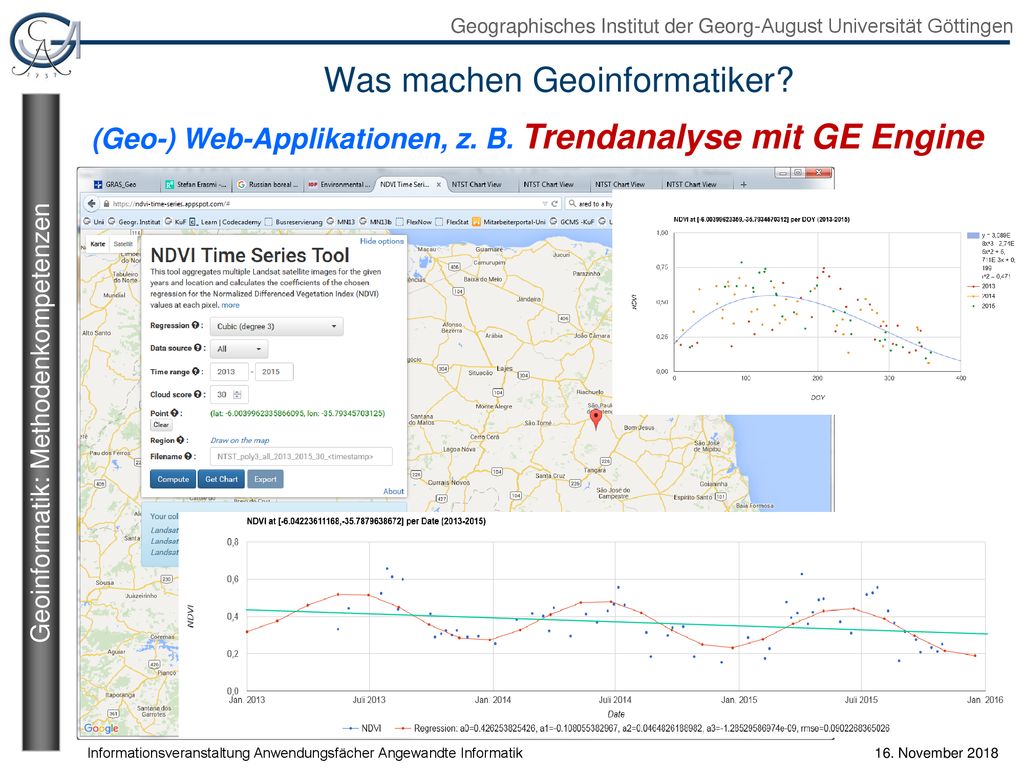Viewport: 1024px width, 768px height.
Task: Switch to the GRAS_Geo tab
Action: [x=120, y=185]
